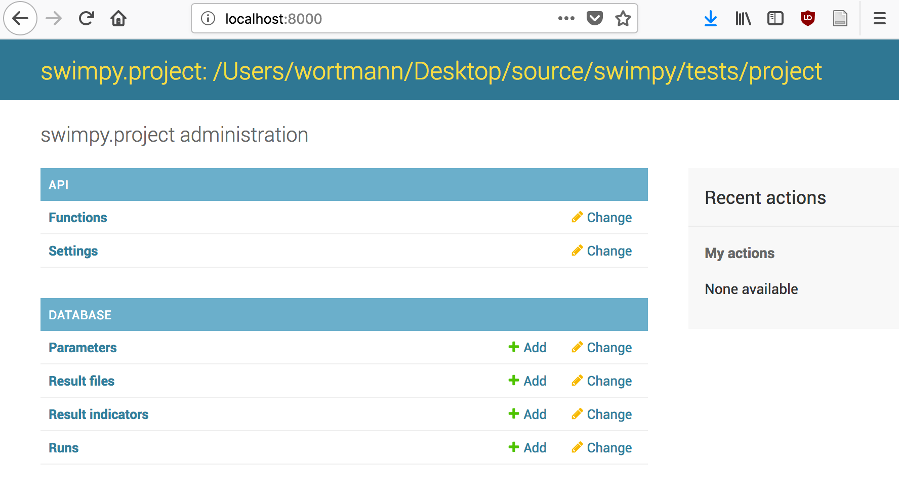Toggle the sidebar view icon
Screen dimensions: 900x501
tap(775, 18)
